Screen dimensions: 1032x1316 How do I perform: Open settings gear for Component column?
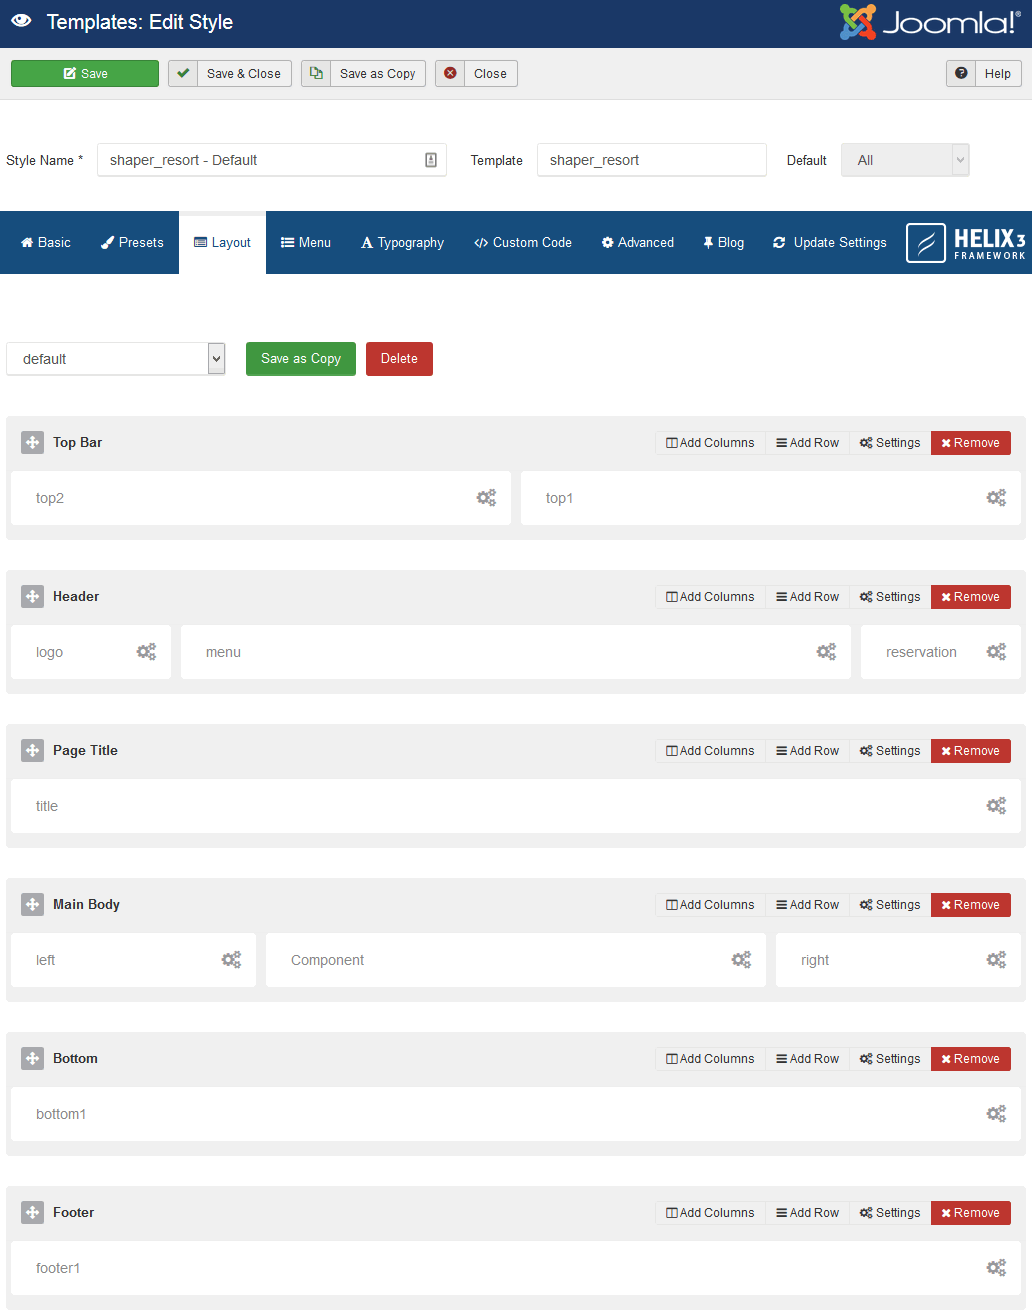tap(741, 960)
